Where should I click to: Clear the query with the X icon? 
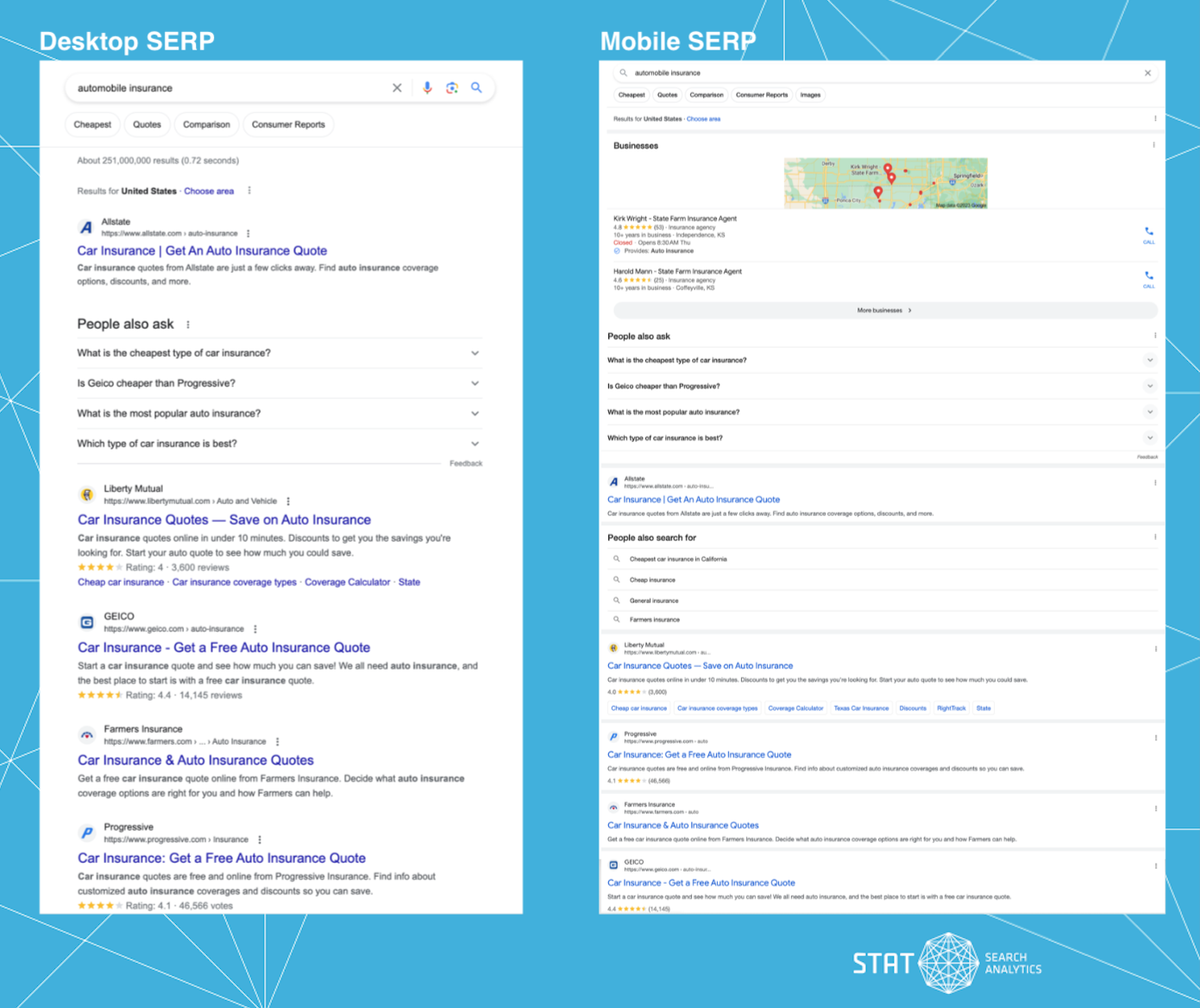pyautogui.click(x=397, y=87)
